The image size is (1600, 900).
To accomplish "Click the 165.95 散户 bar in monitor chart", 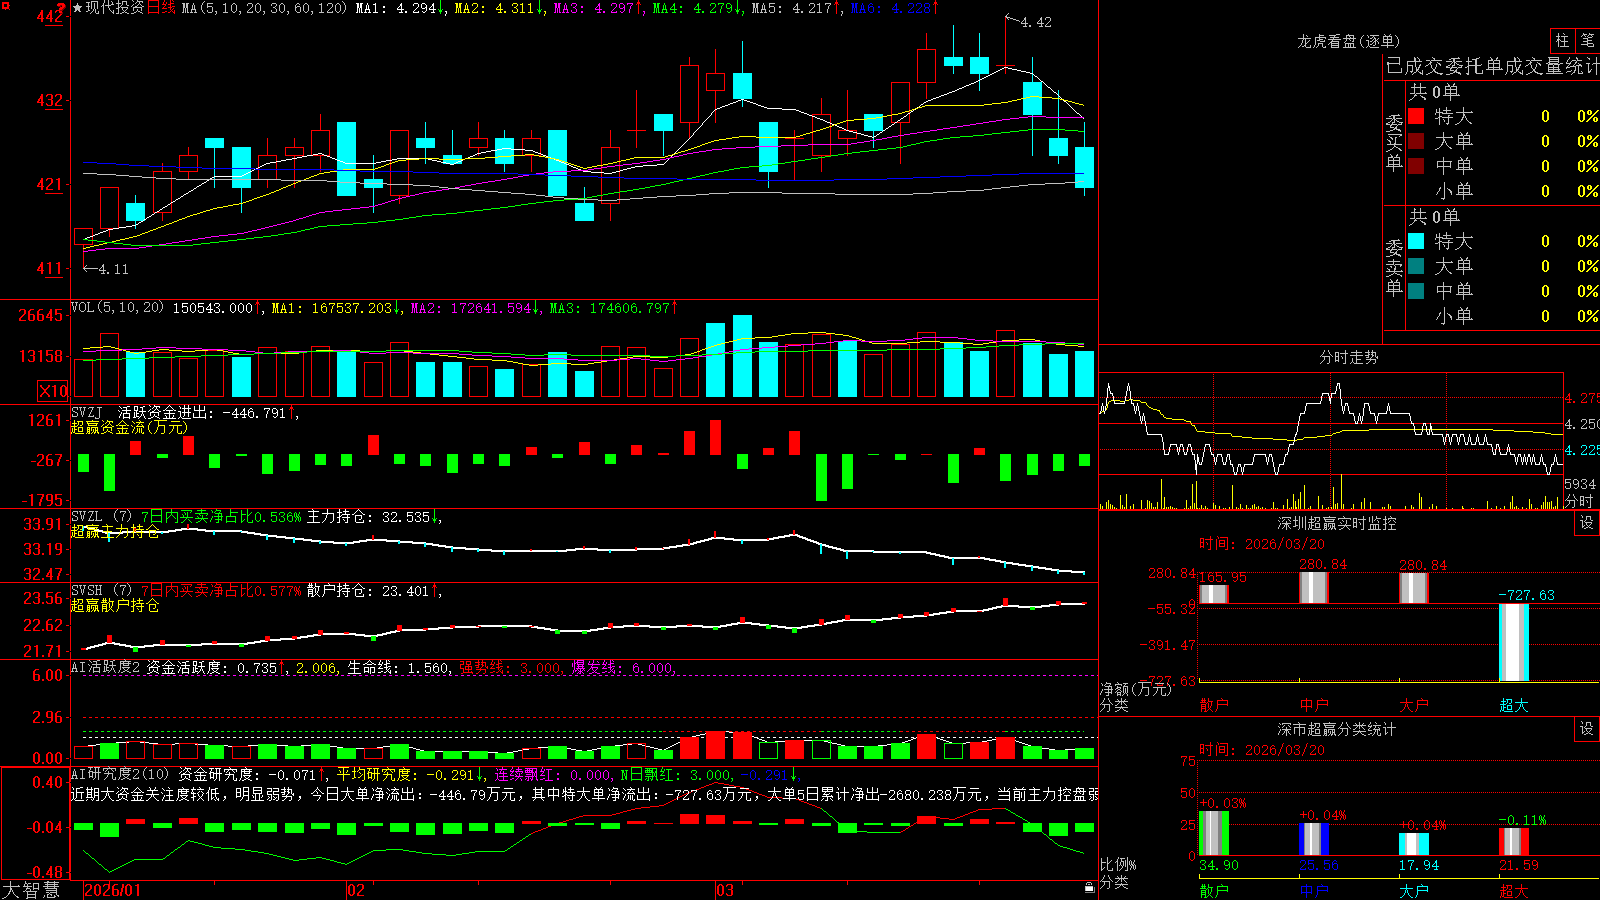I will pos(1214,594).
